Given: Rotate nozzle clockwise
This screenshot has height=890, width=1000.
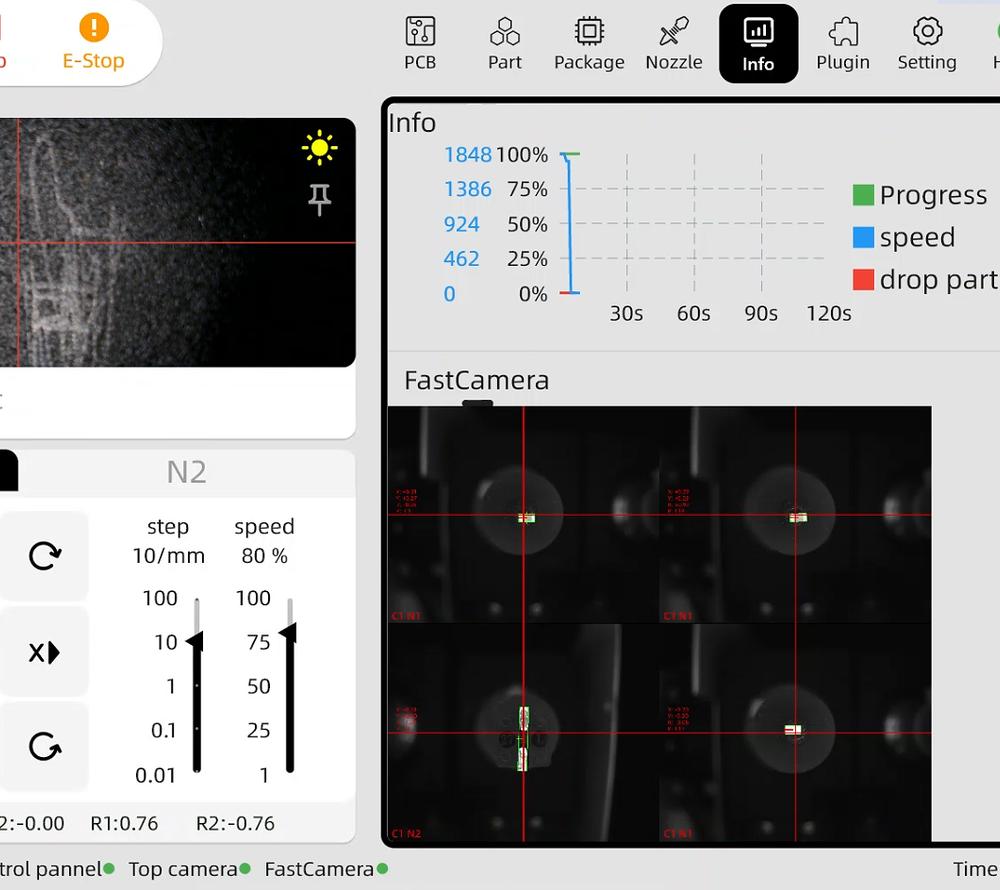Looking at the screenshot, I should [x=45, y=556].
